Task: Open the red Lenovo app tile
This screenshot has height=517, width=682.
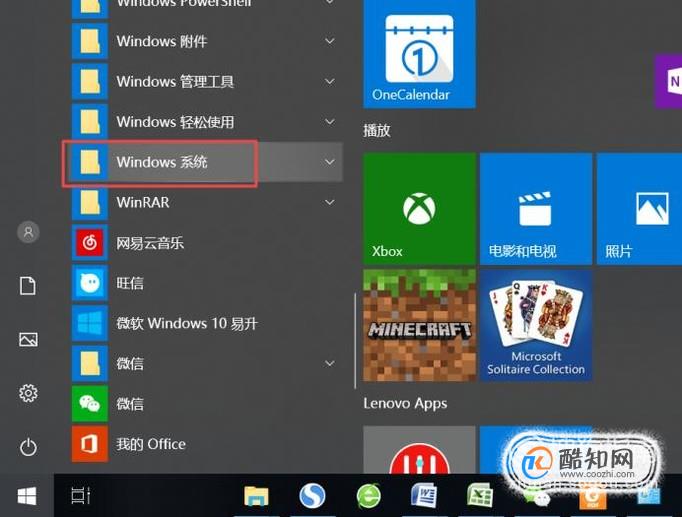Action: [419, 450]
